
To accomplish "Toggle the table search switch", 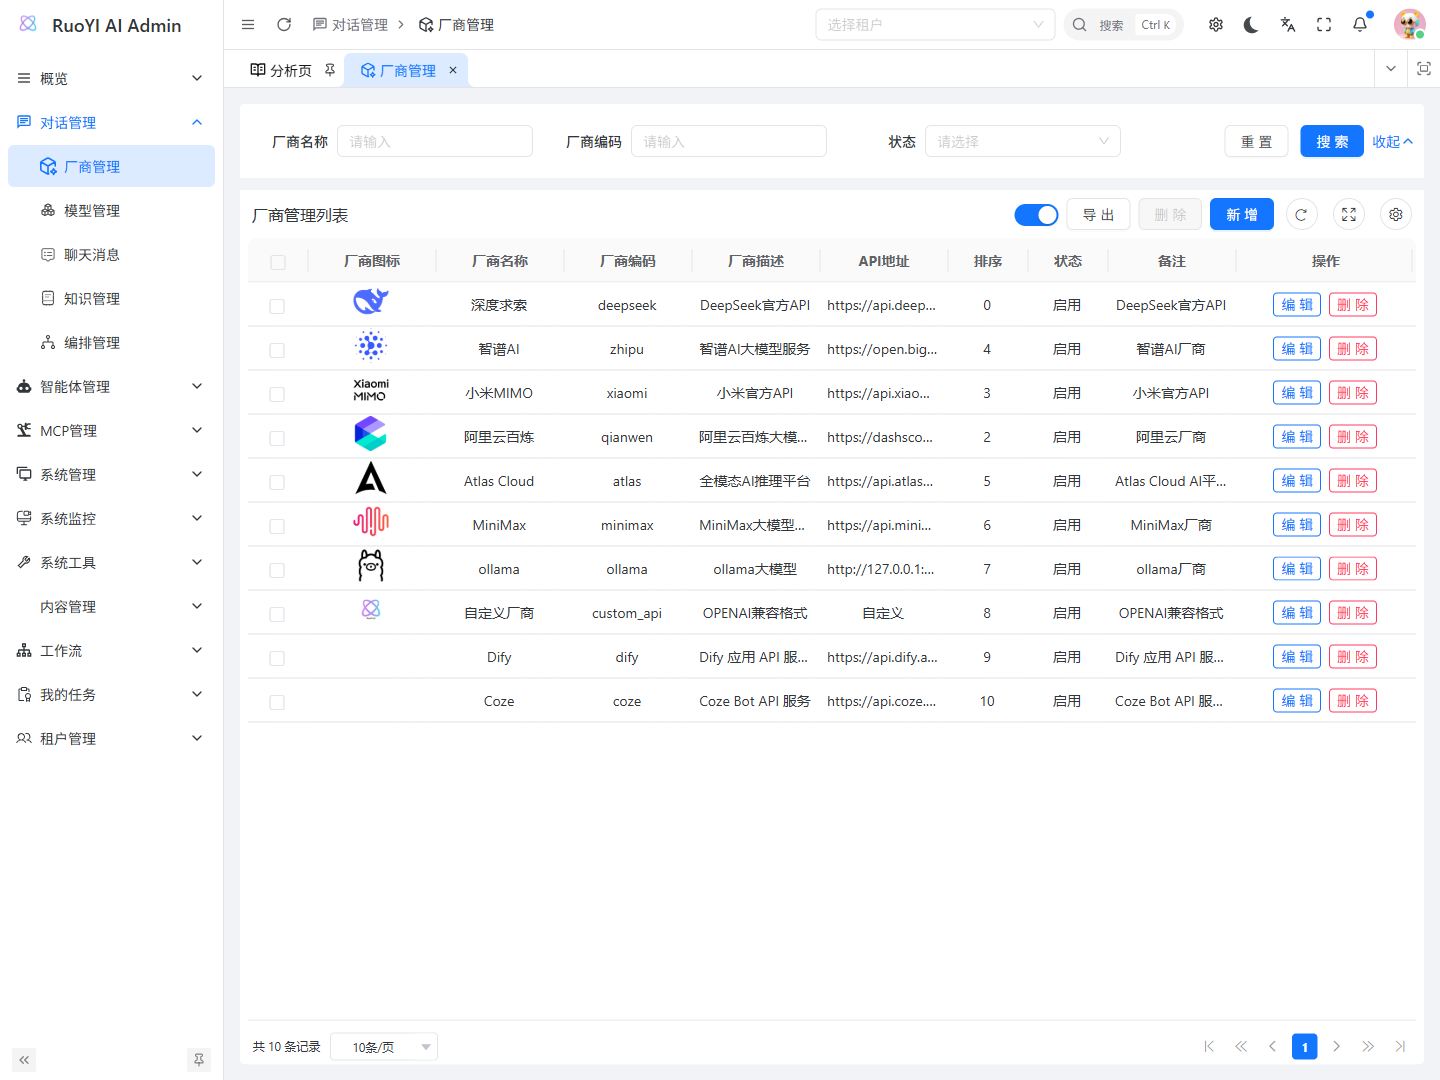I will pos(1036,215).
